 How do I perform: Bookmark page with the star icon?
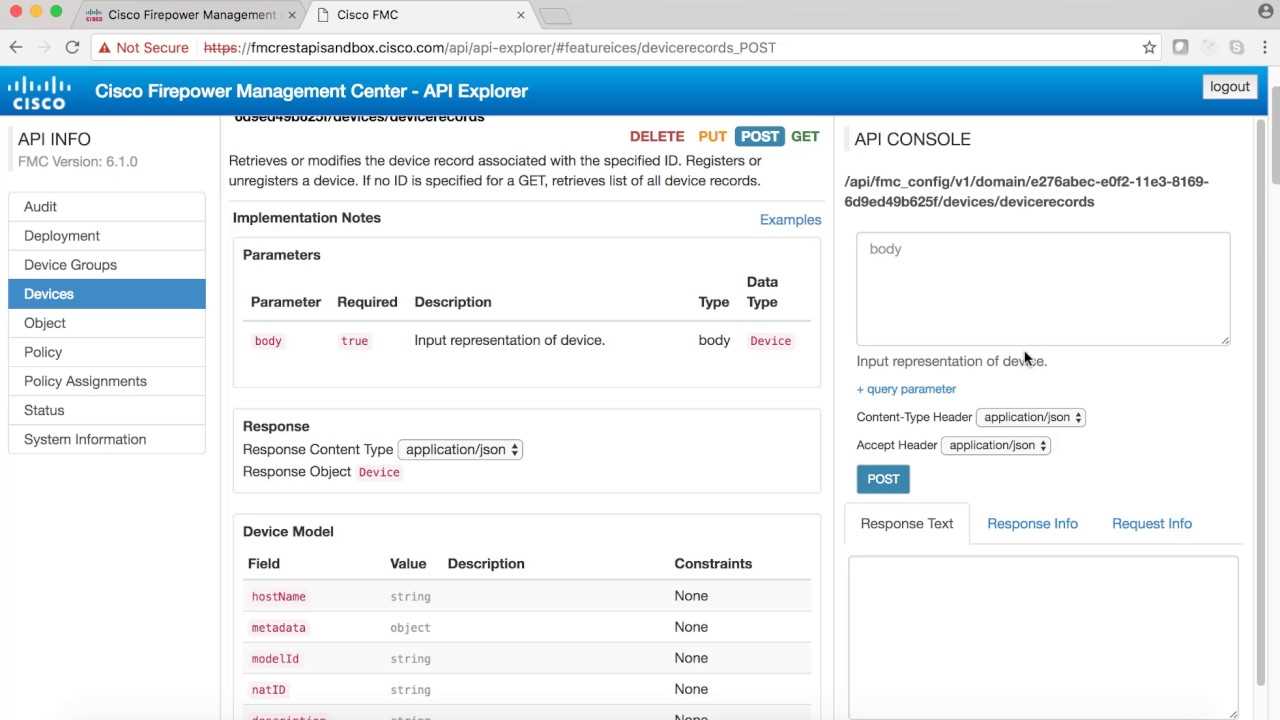[1149, 47]
